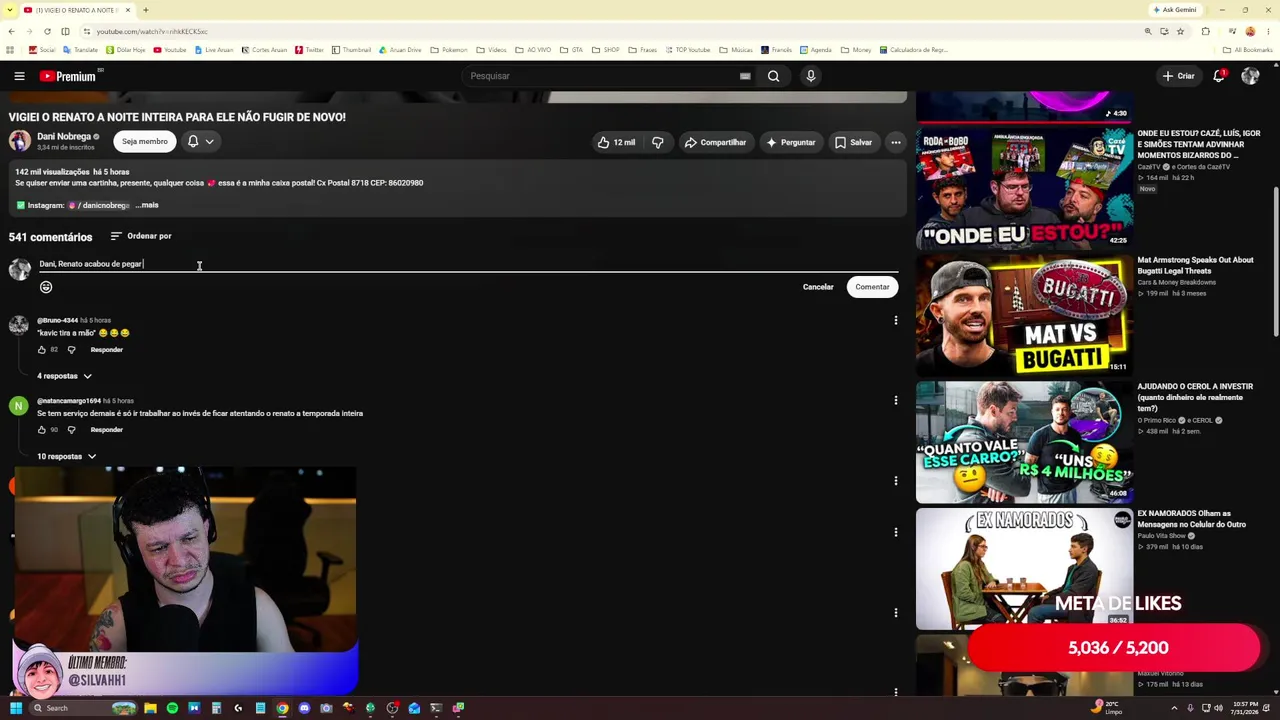
Task: Open the Translate bookmark
Action: (x=81, y=50)
